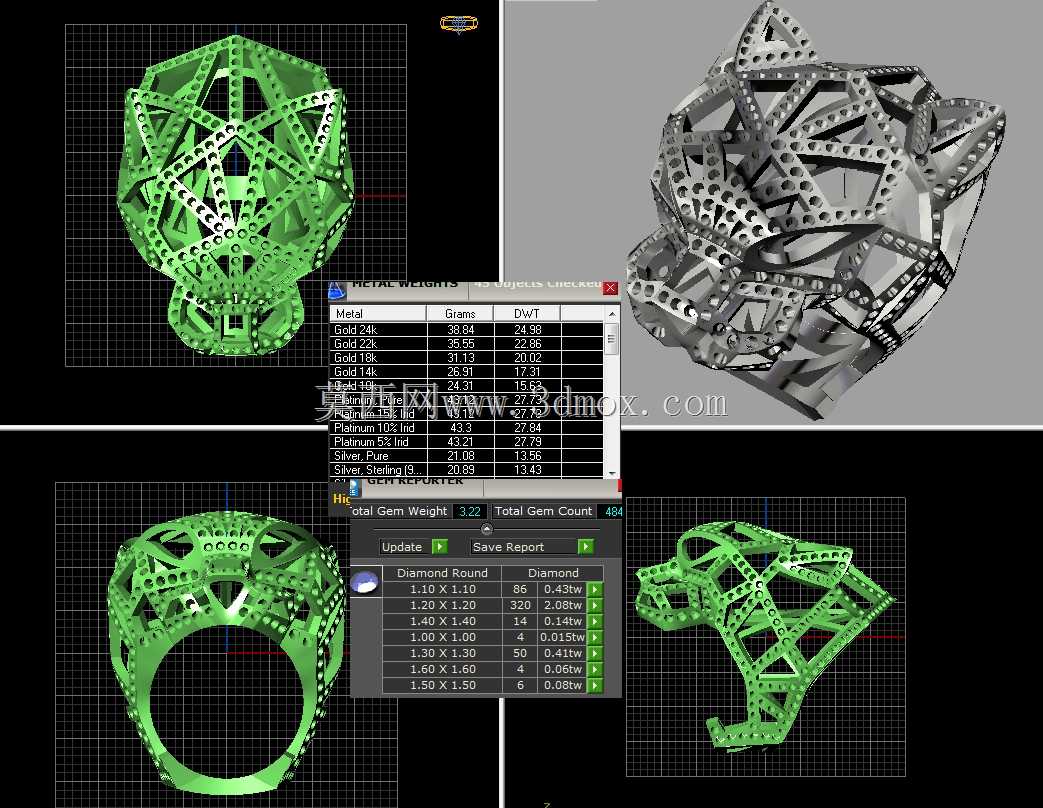Click the gem icon in top-left viewport

pyautogui.click(x=459, y=24)
